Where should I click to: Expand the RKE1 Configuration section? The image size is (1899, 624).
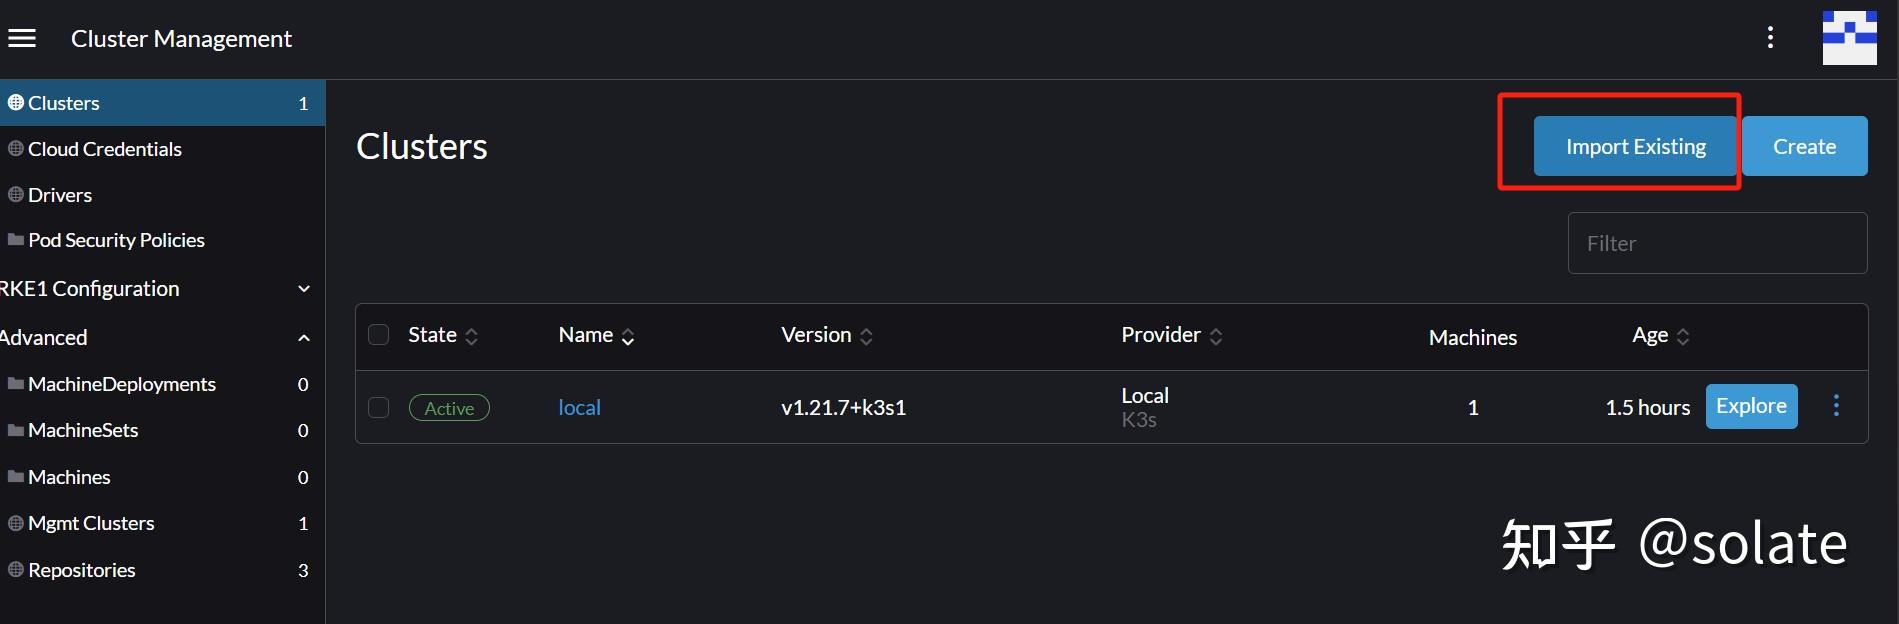(304, 289)
